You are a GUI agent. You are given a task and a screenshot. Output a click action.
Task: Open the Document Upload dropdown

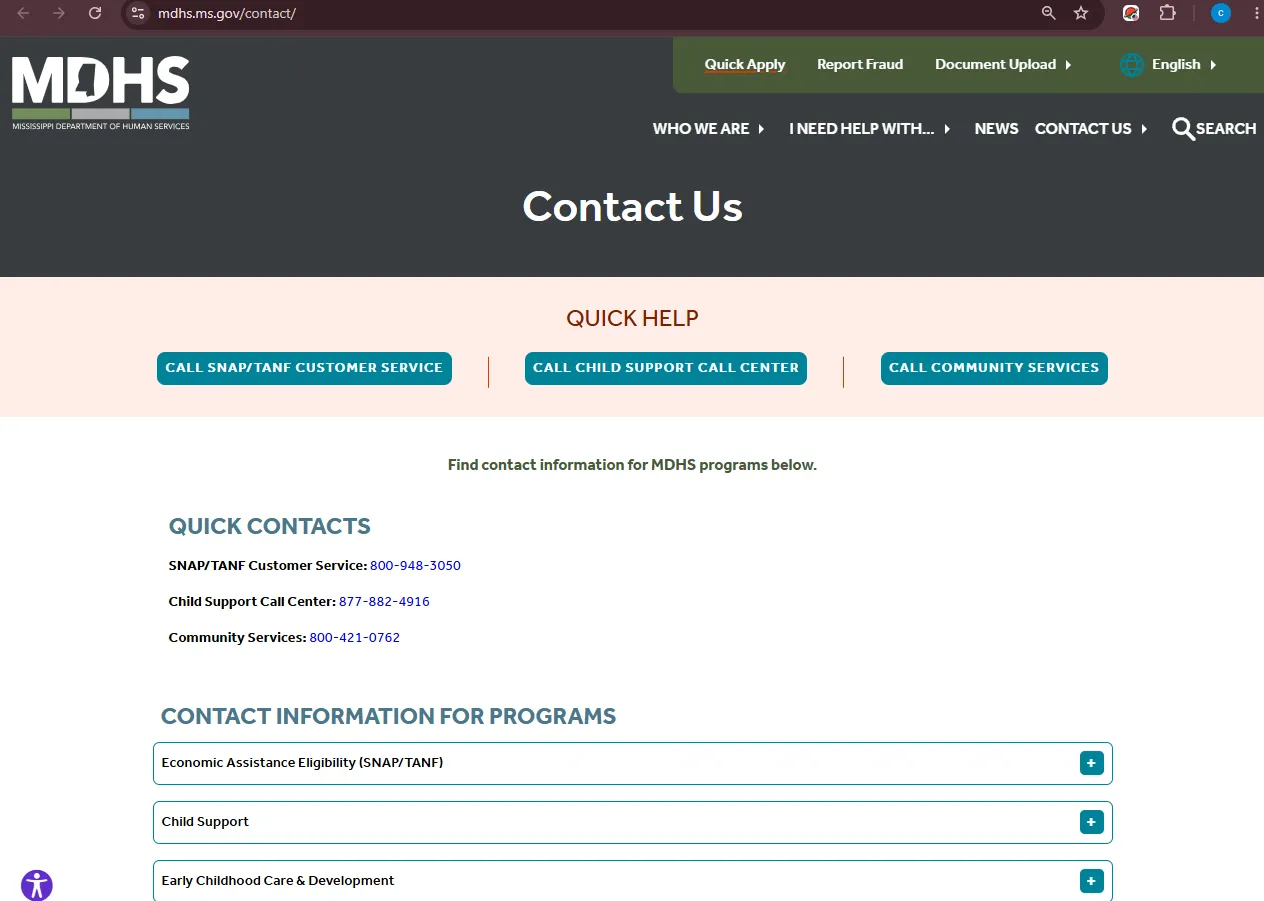(1003, 65)
